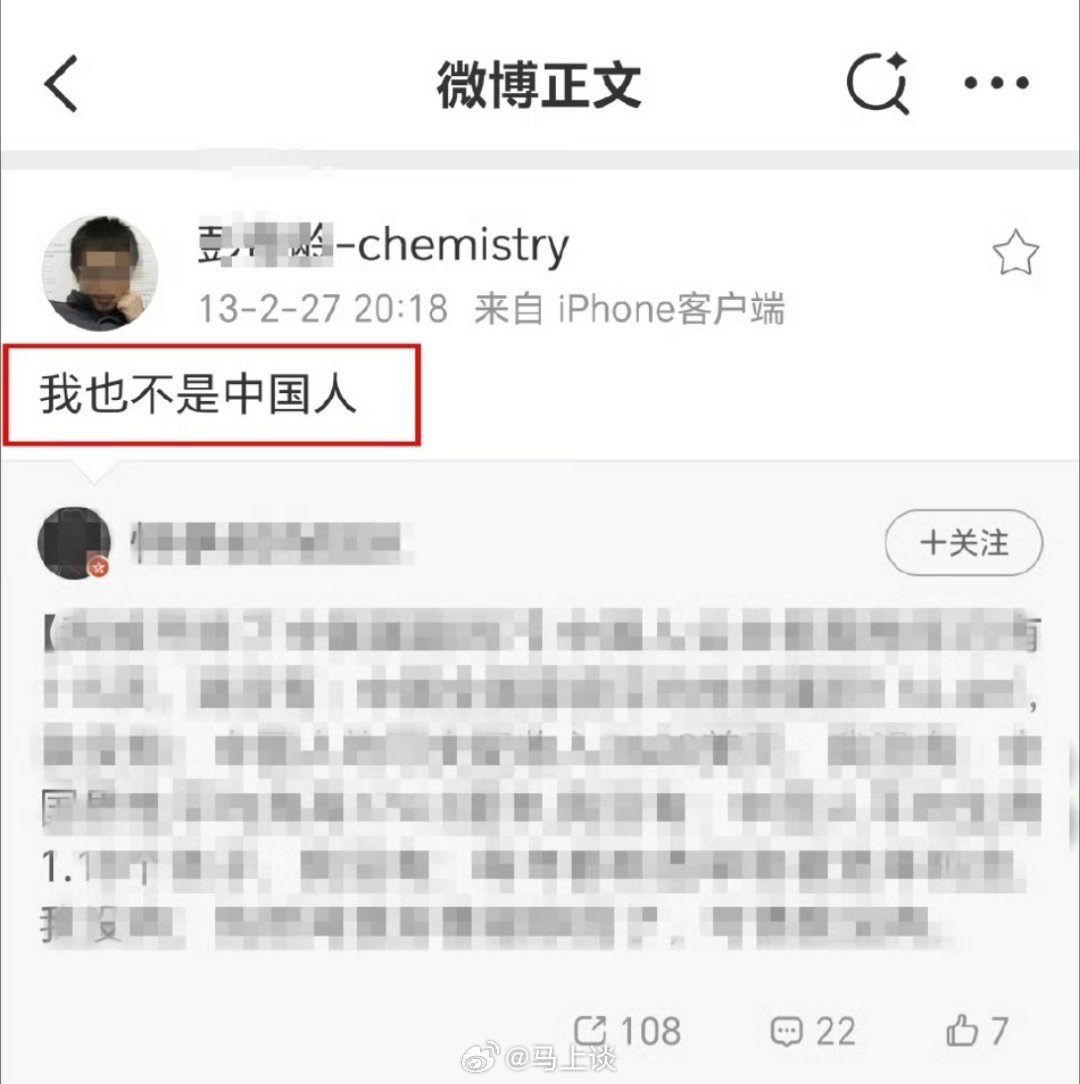Follow the author with +关注 button
Viewport: 1080px width, 1084px height.
964,543
